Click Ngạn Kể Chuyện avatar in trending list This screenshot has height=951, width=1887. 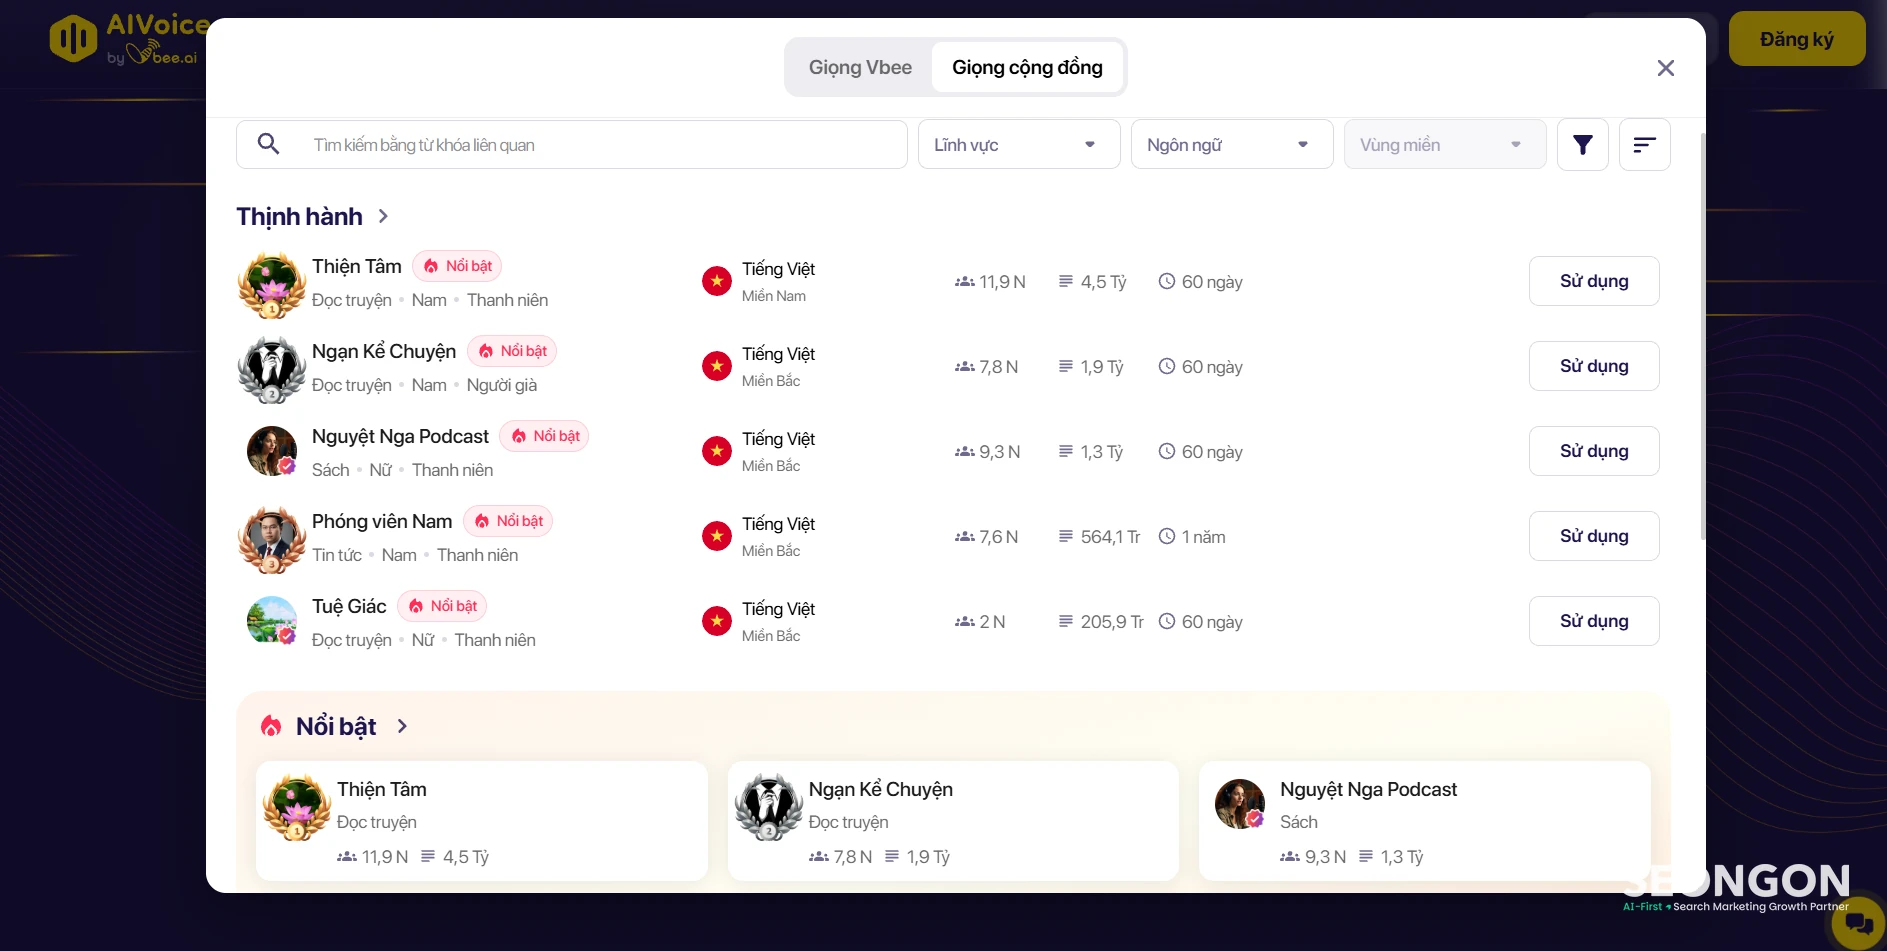272,369
